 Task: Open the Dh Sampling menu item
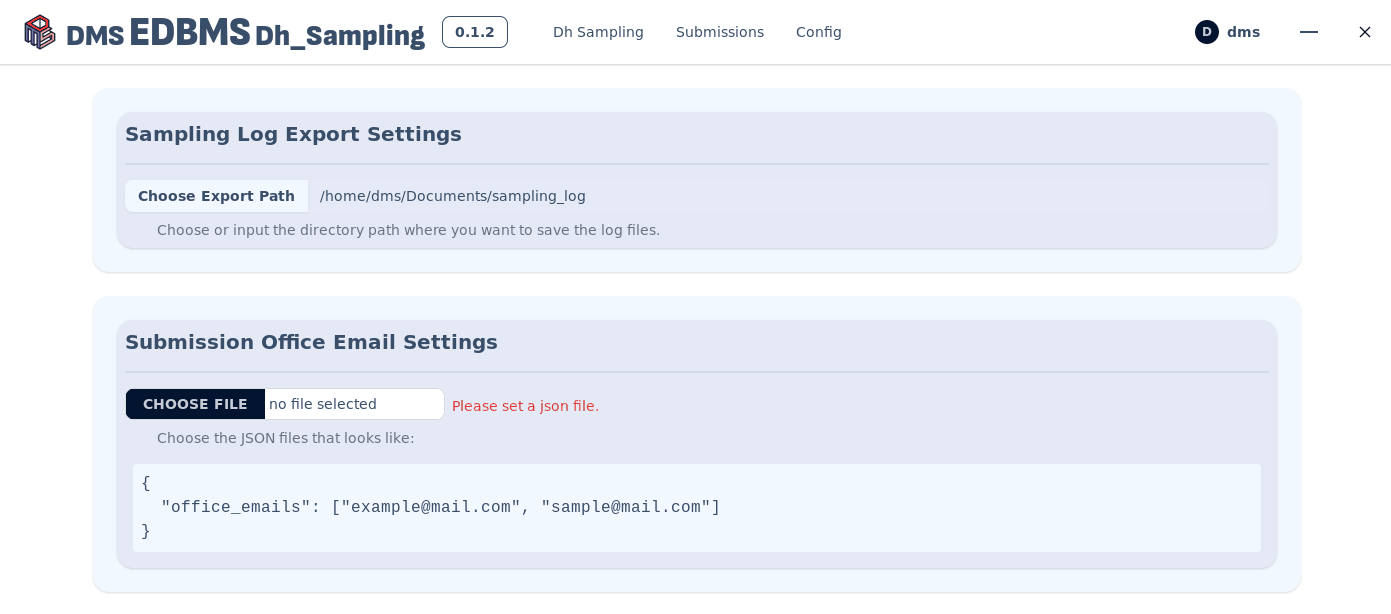(598, 32)
